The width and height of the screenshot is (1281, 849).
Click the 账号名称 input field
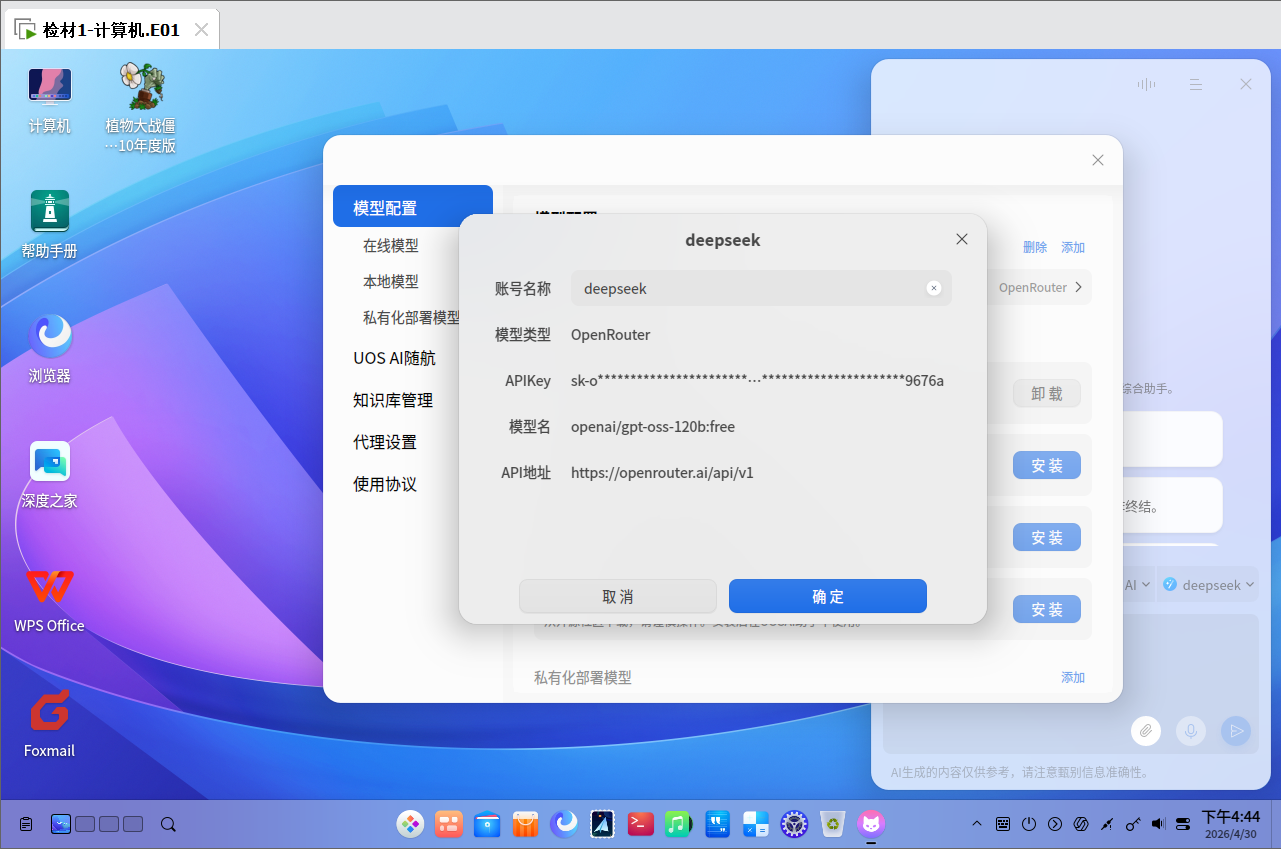761,288
